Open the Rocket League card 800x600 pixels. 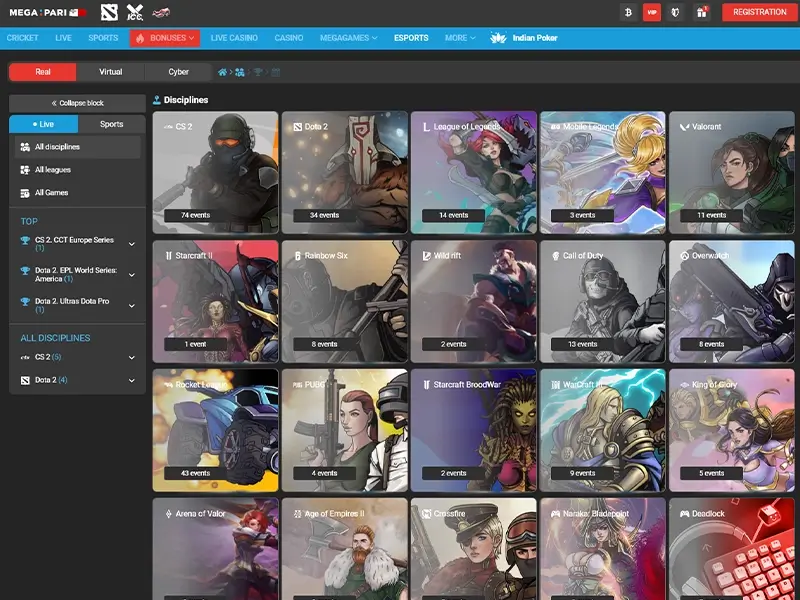click(x=215, y=431)
